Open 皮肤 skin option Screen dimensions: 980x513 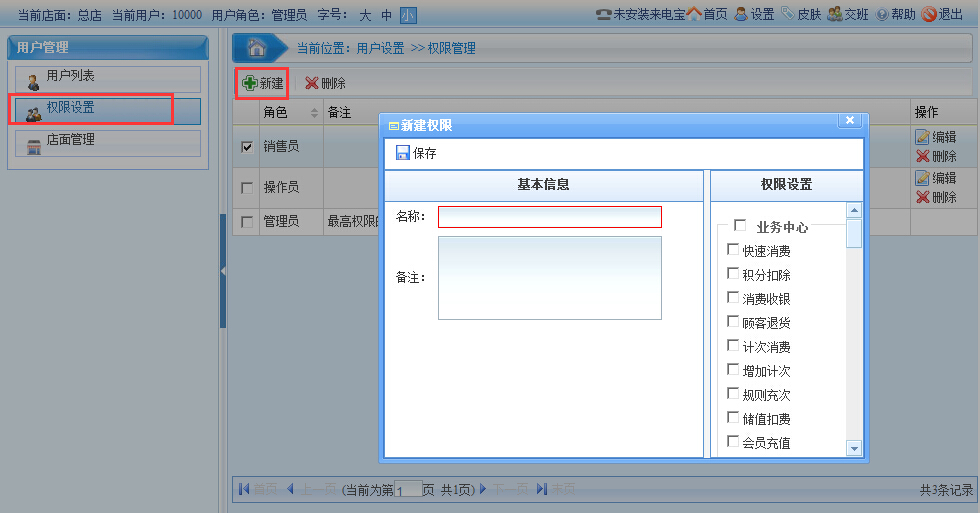pyautogui.click(x=801, y=14)
